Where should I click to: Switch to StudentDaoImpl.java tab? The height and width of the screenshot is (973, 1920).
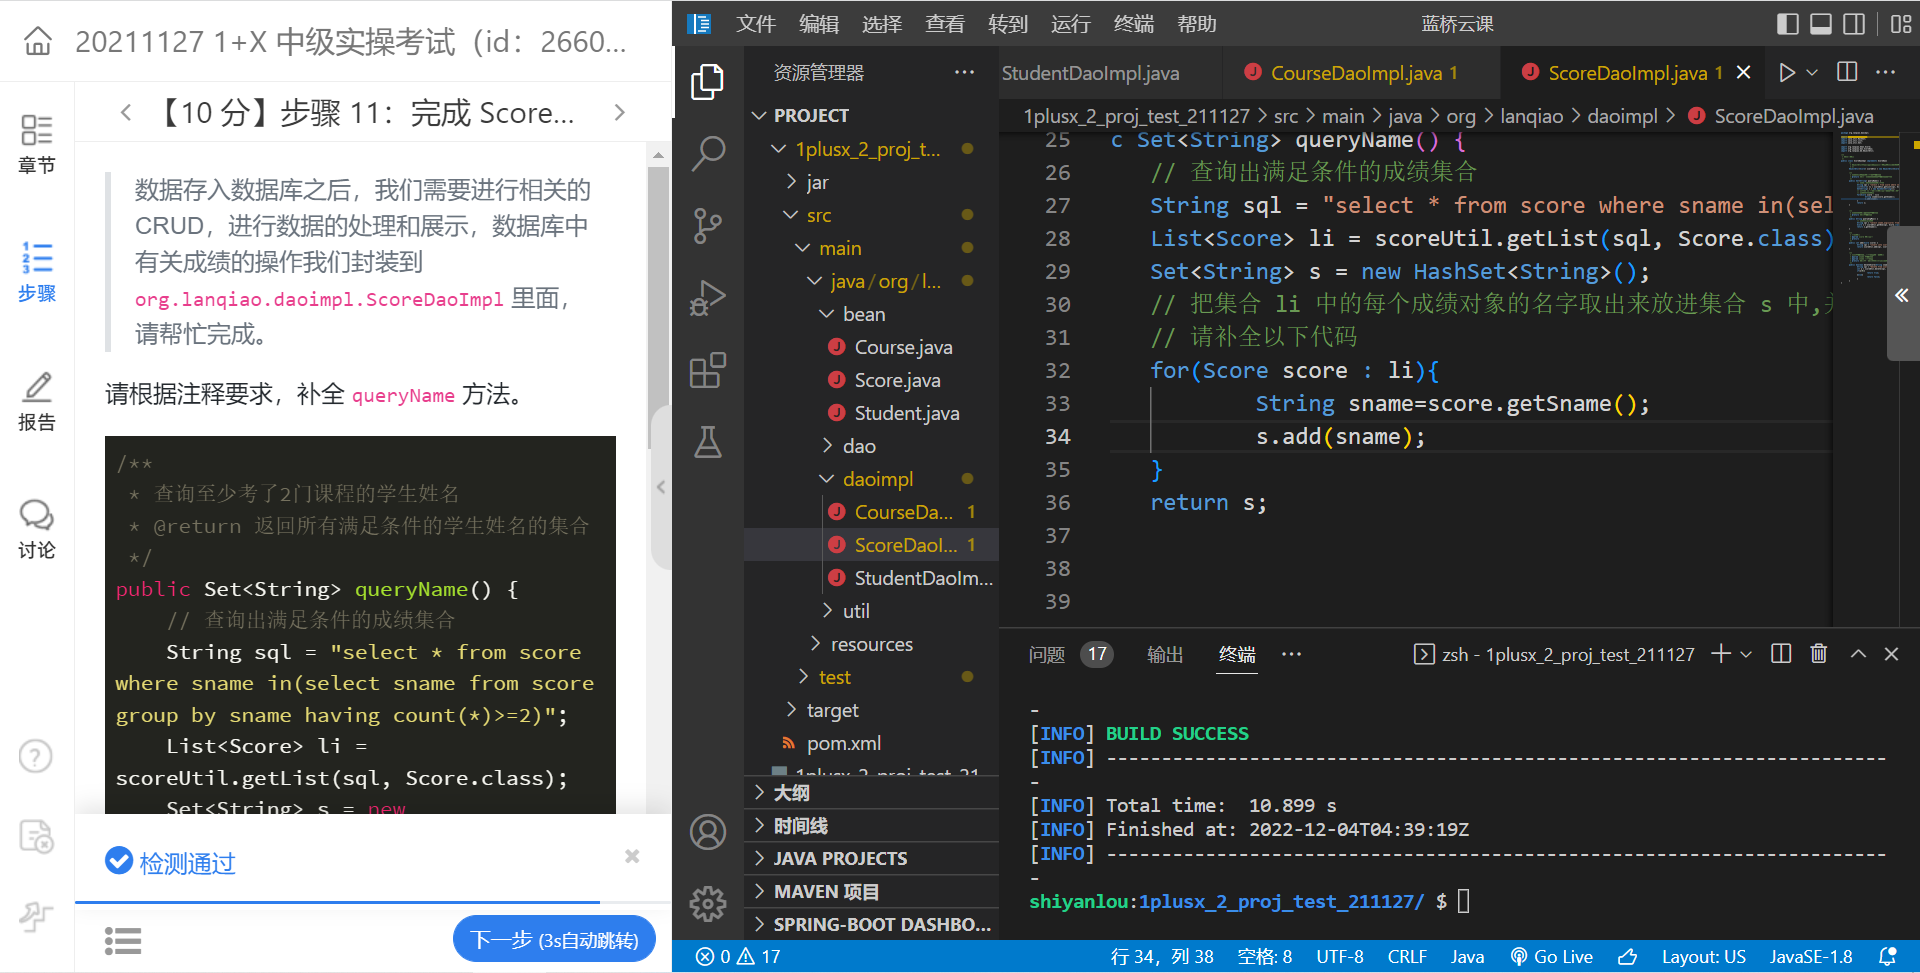[1090, 73]
